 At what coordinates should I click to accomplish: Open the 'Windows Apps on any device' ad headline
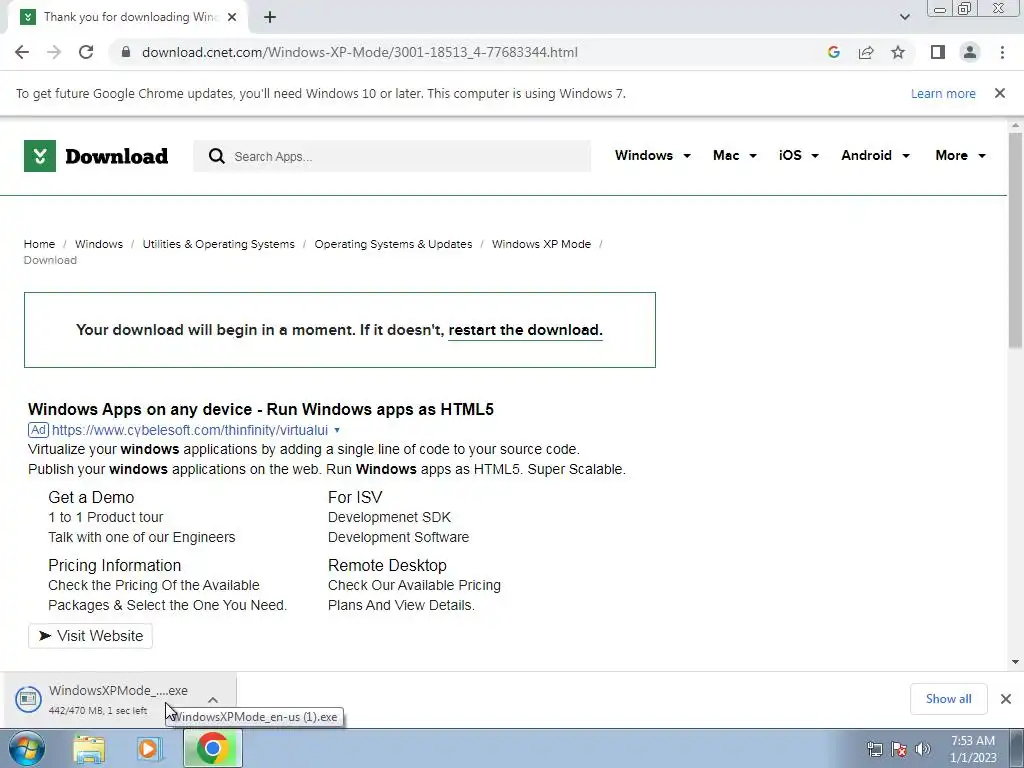(261, 409)
